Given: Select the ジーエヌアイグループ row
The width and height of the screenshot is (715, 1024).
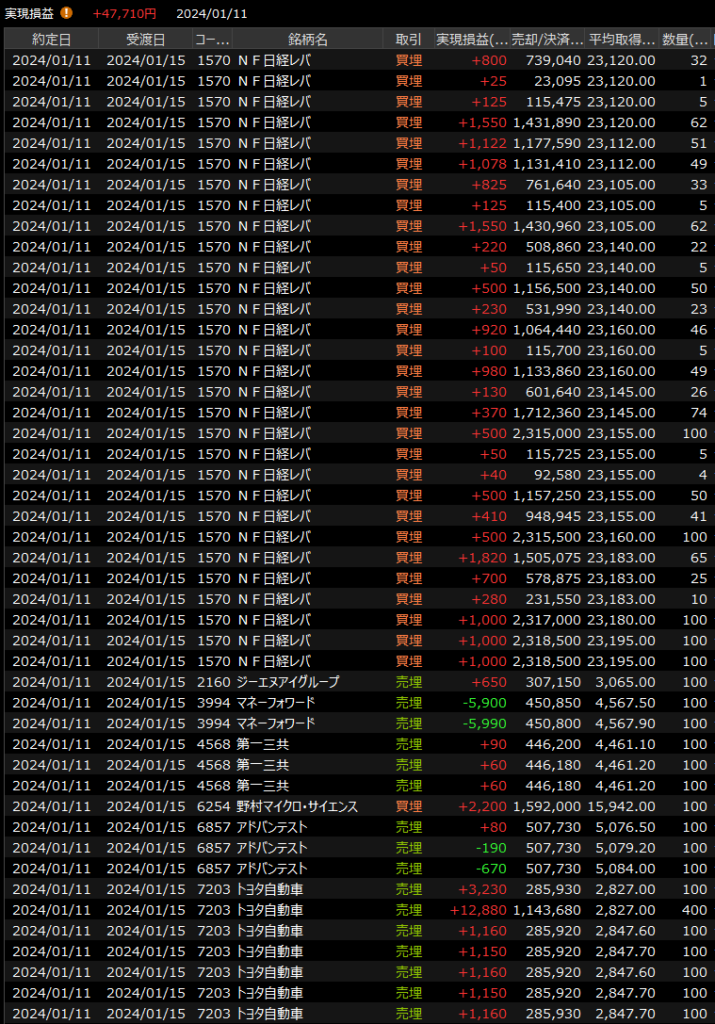Looking at the screenshot, I should pos(288,682).
